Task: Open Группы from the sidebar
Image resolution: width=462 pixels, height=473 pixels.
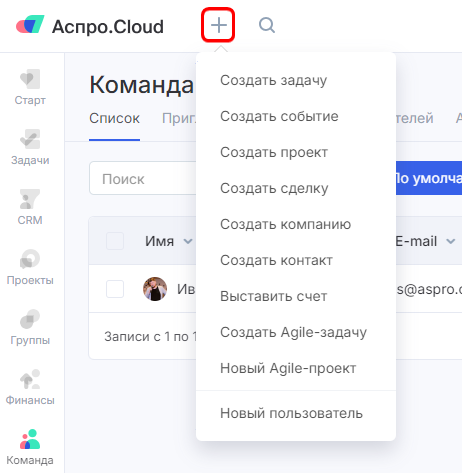Action: click(x=30, y=327)
